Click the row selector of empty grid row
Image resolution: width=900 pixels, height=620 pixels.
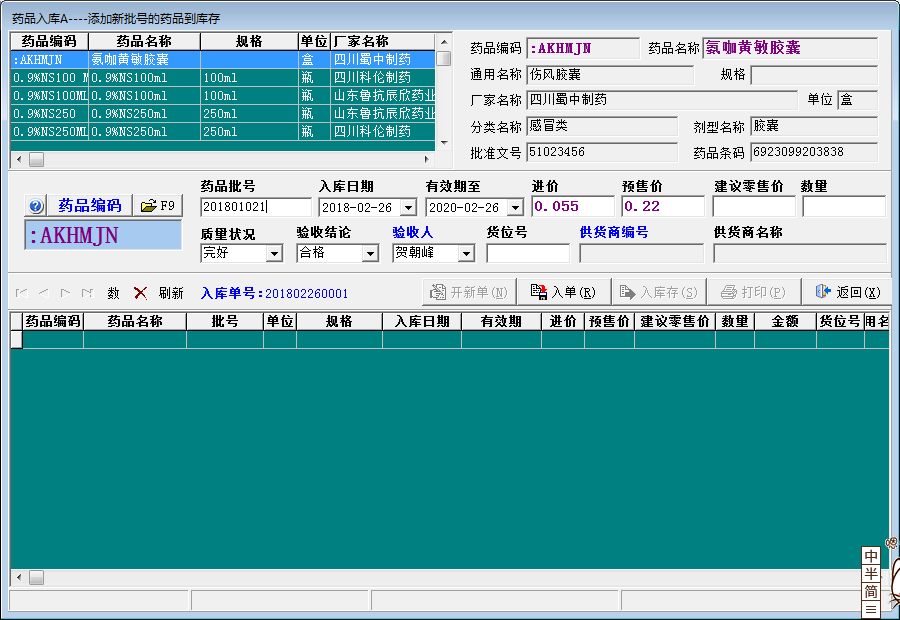pos(17,339)
